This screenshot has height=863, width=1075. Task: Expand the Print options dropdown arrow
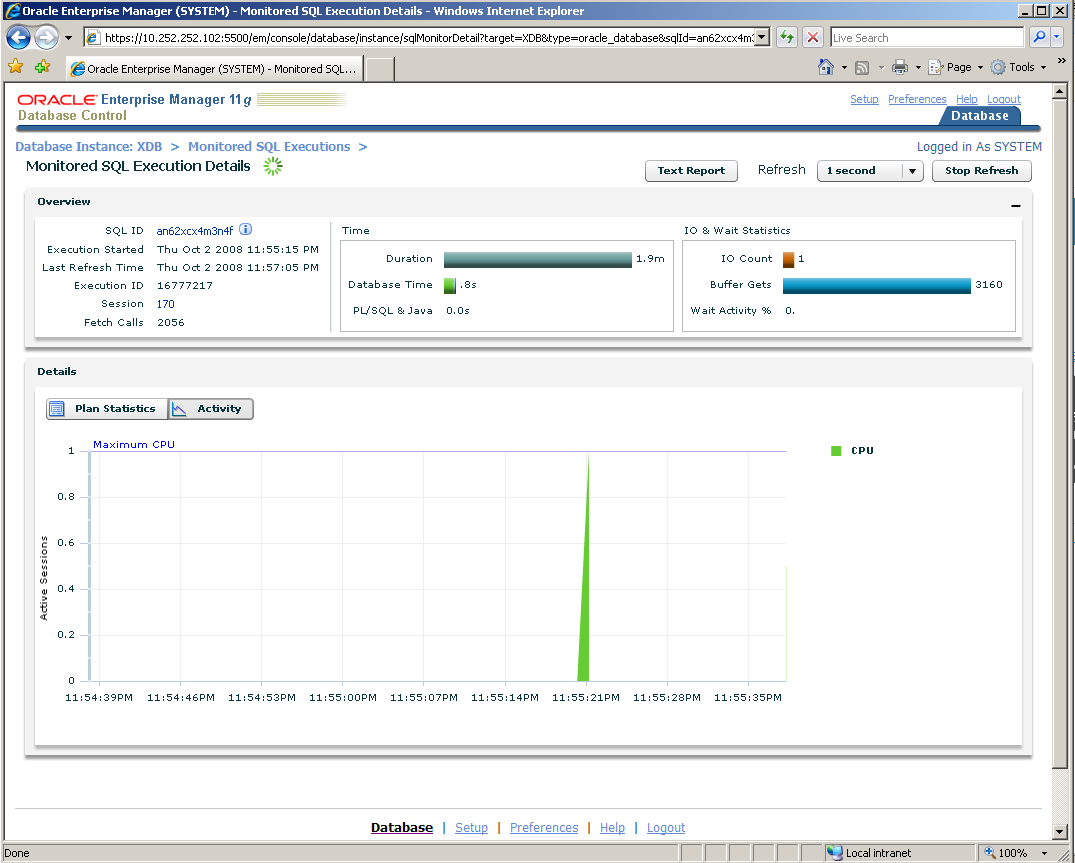pos(918,67)
